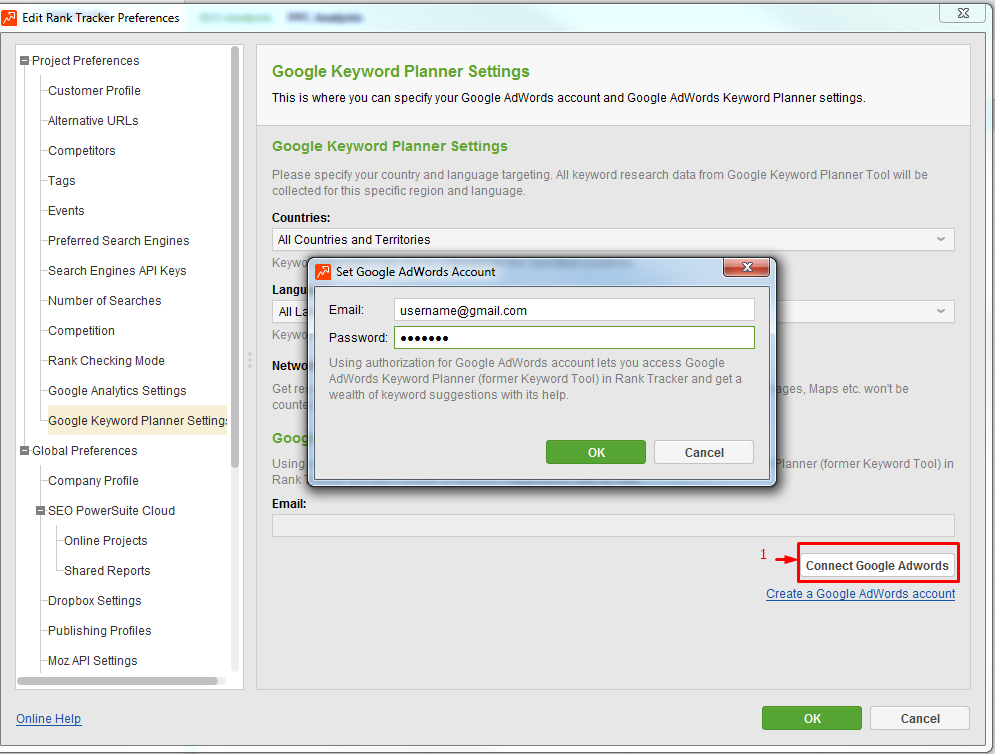Open Company Profile settings
The image size is (995, 754).
(x=93, y=481)
